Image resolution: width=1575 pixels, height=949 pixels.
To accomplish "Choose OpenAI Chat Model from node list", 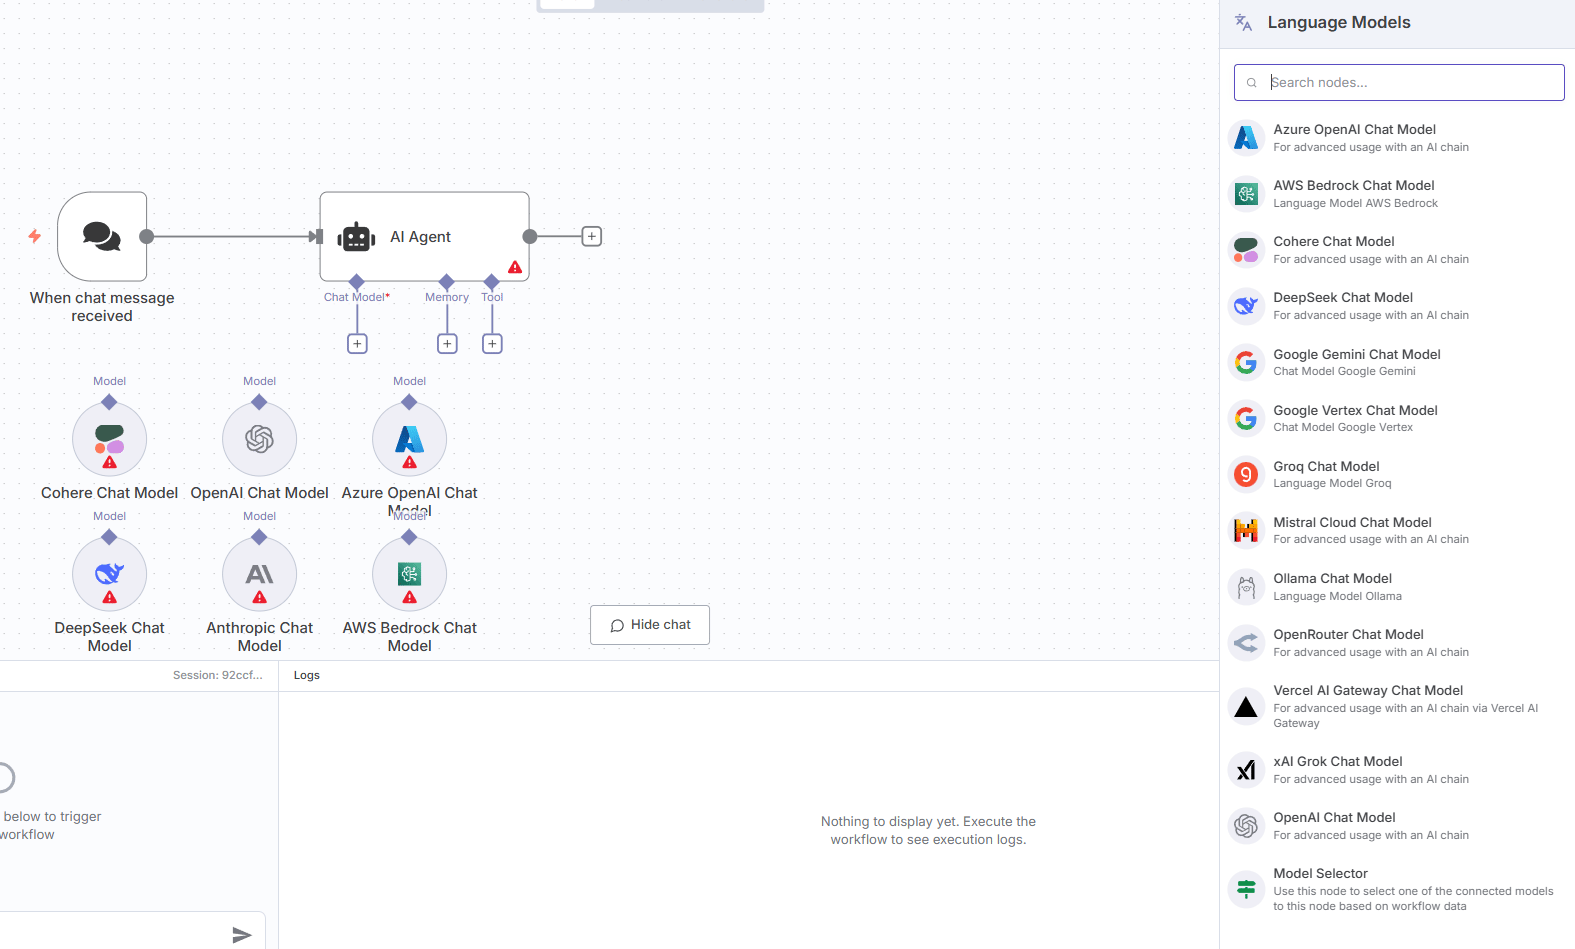I will tap(1397, 826).
